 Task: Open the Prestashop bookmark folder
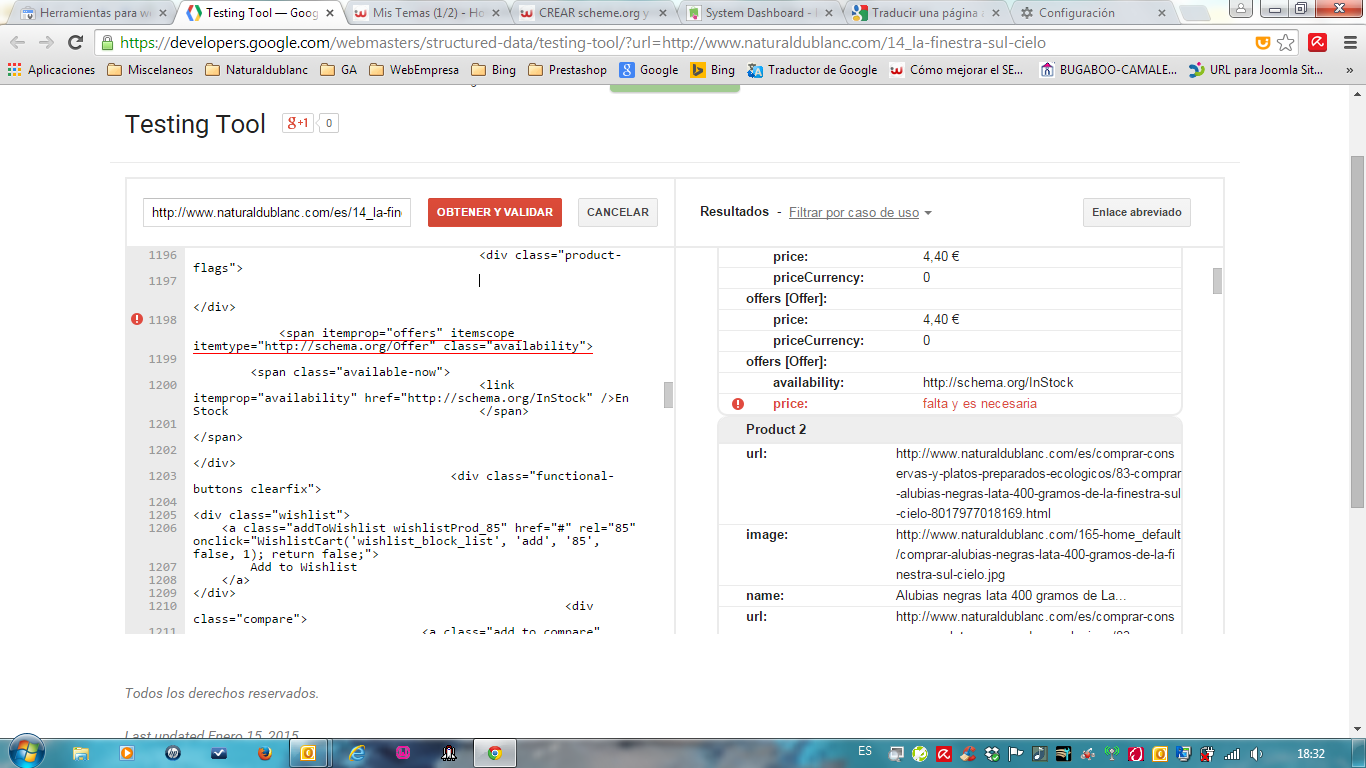coord(567,70)
